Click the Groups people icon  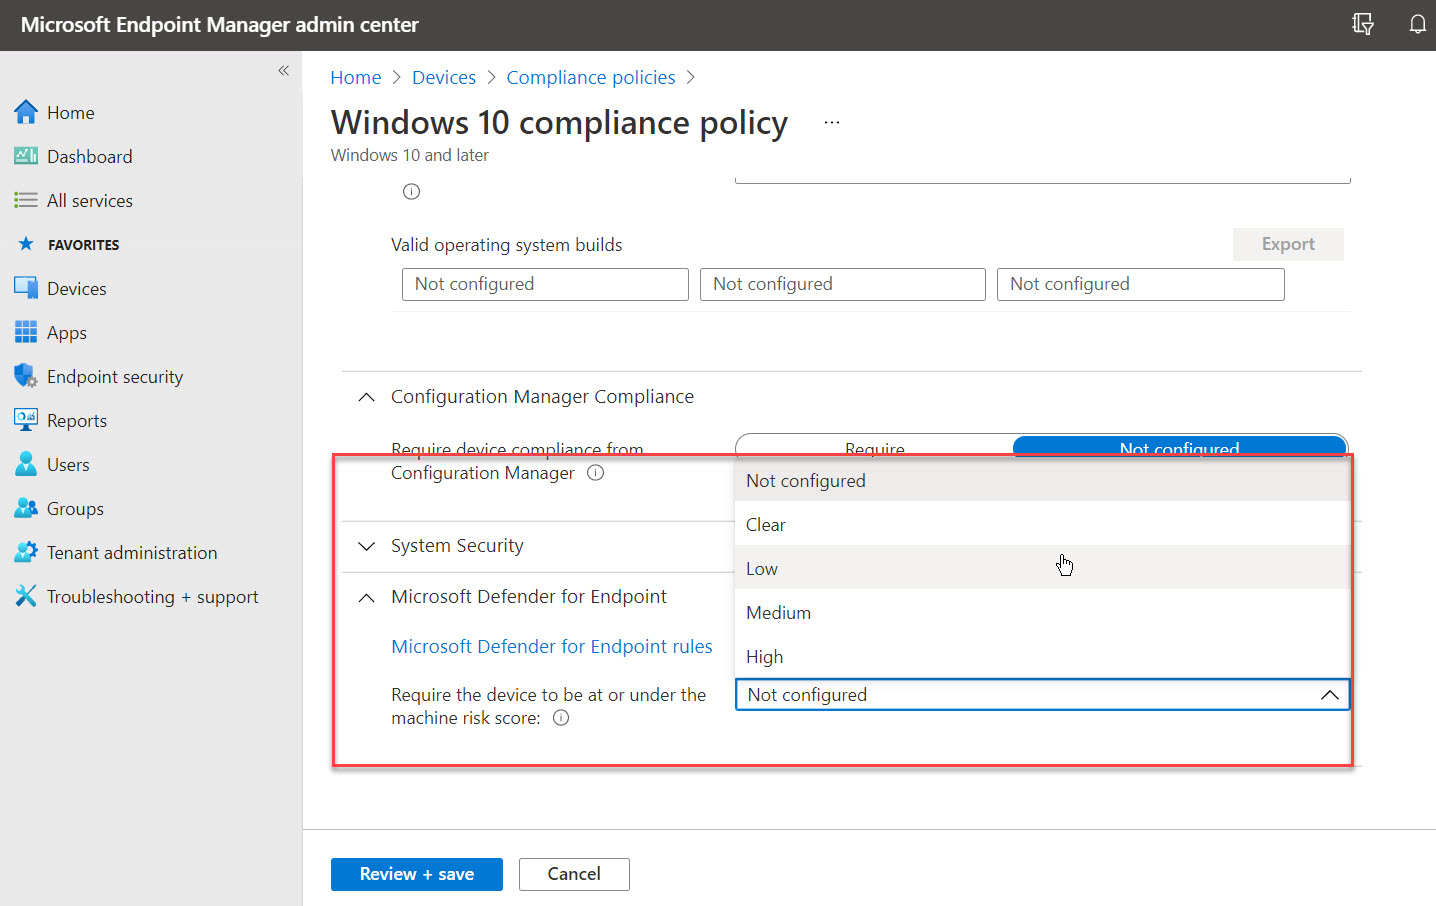coord(26,508)
